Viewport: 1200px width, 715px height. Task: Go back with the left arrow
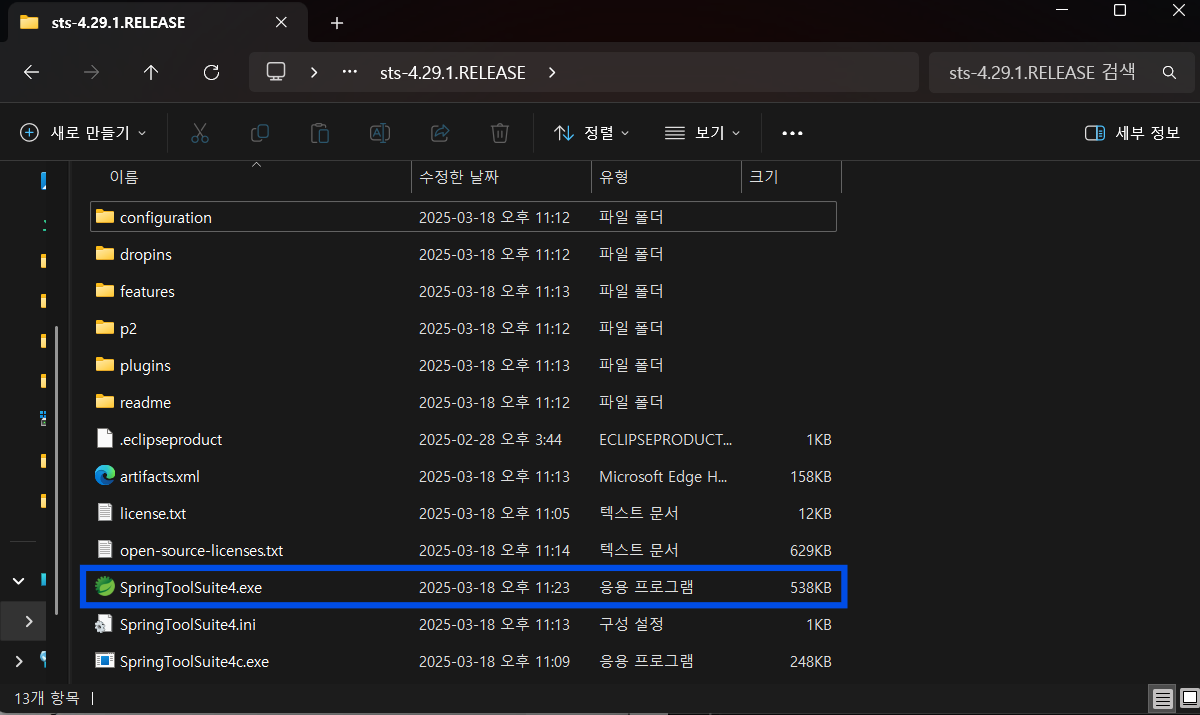point(31,72)
